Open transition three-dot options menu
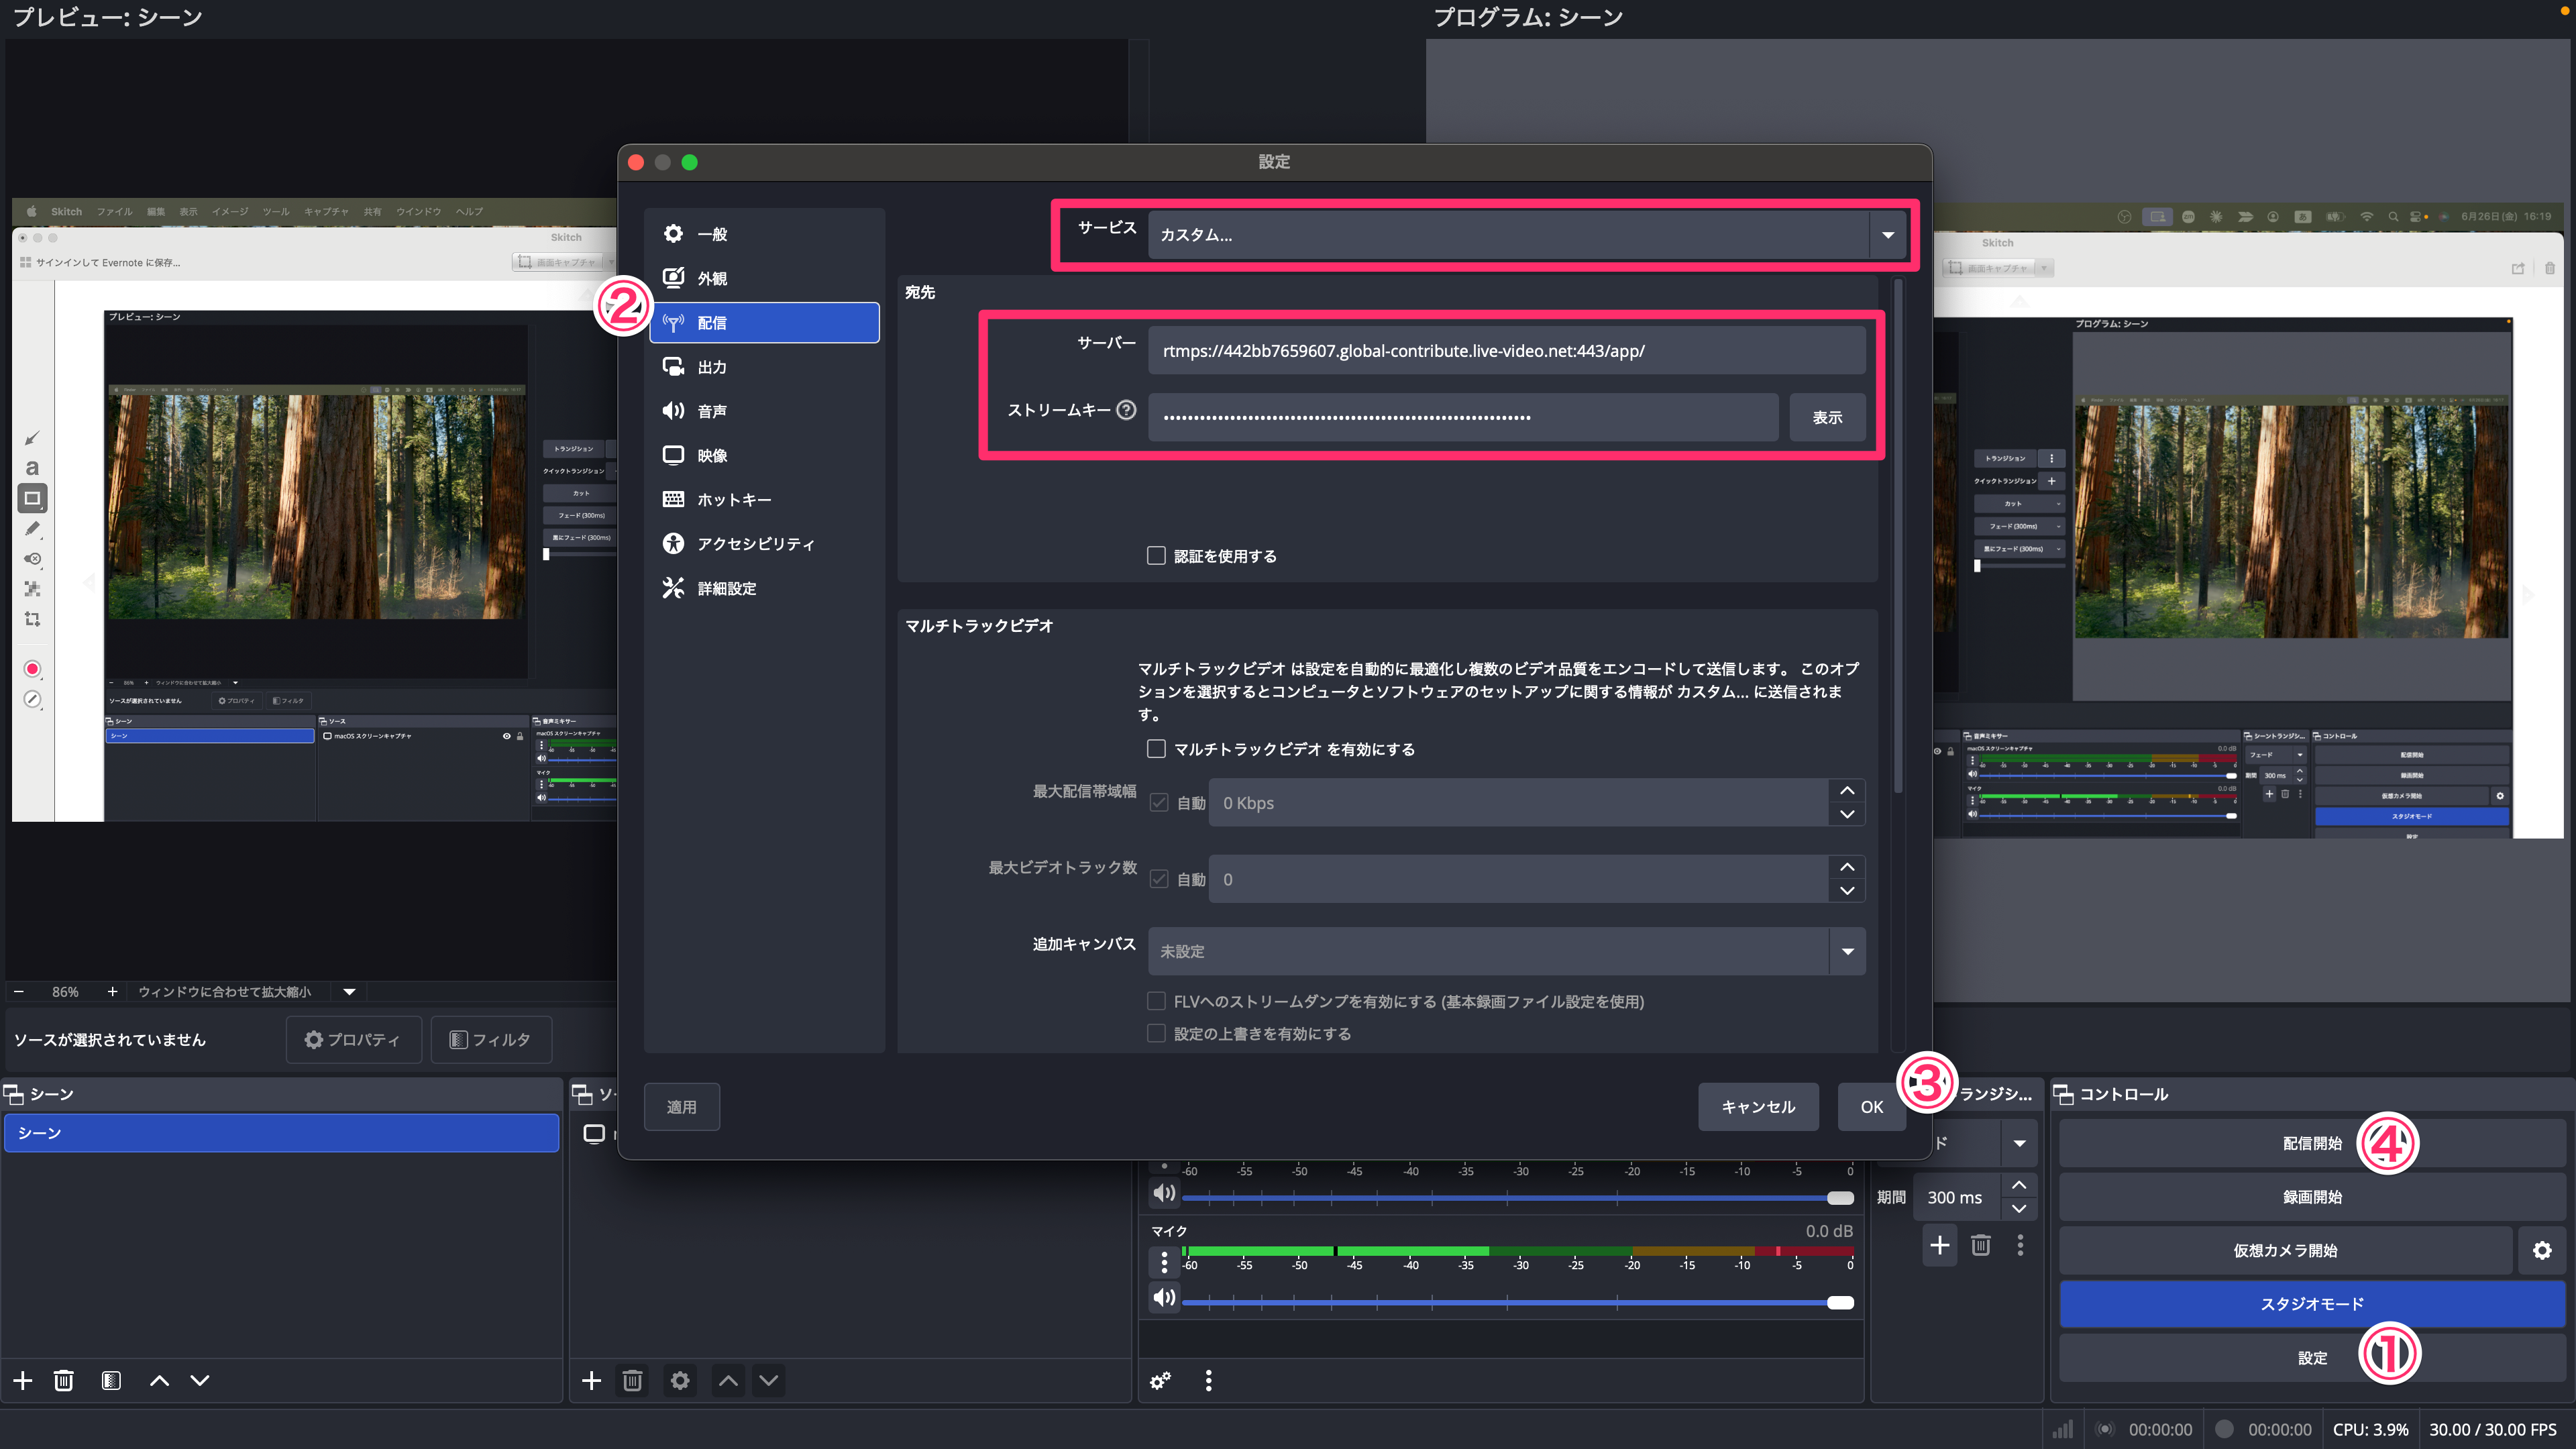2576x1449 pixels. point(2020,1245)
